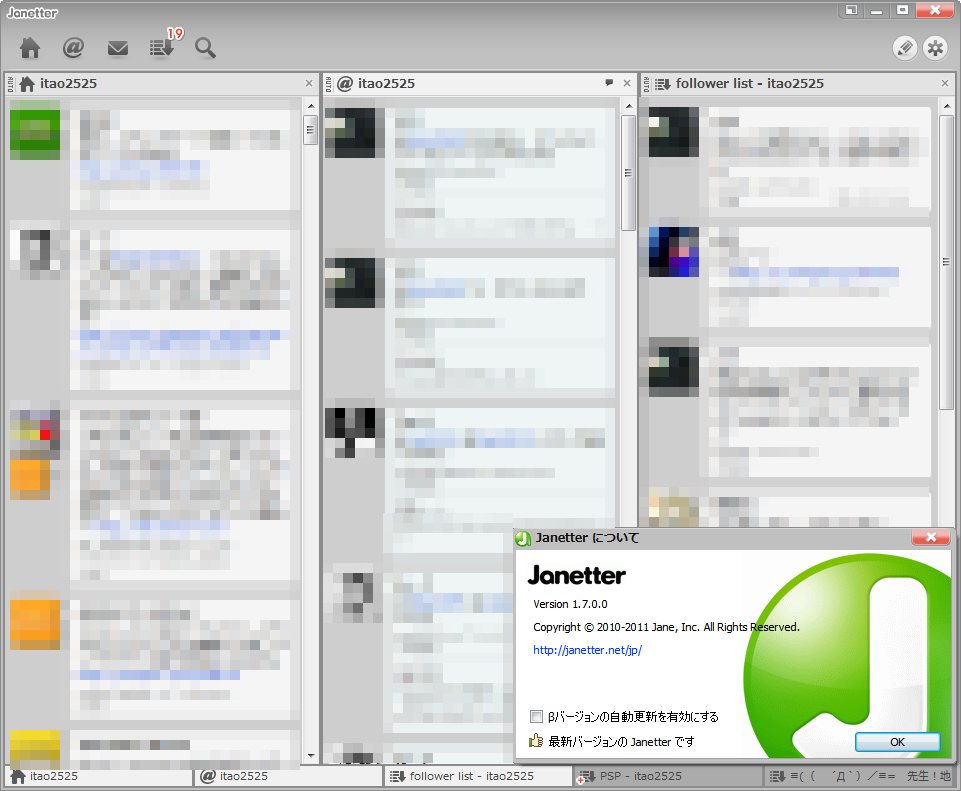
Task: Click the thumbs-up icon in about dialog
Action: click(536, 741)
